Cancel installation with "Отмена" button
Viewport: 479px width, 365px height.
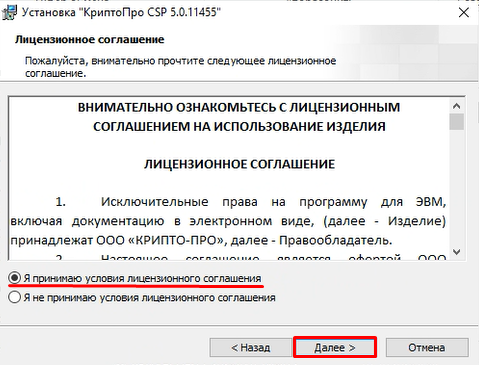click(427, 347)
